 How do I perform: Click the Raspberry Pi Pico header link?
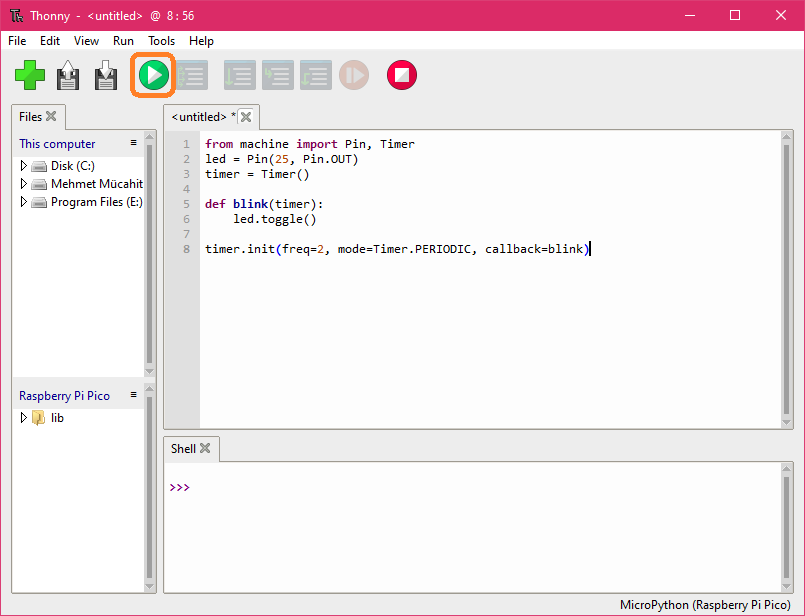click(x=64, y=396)
